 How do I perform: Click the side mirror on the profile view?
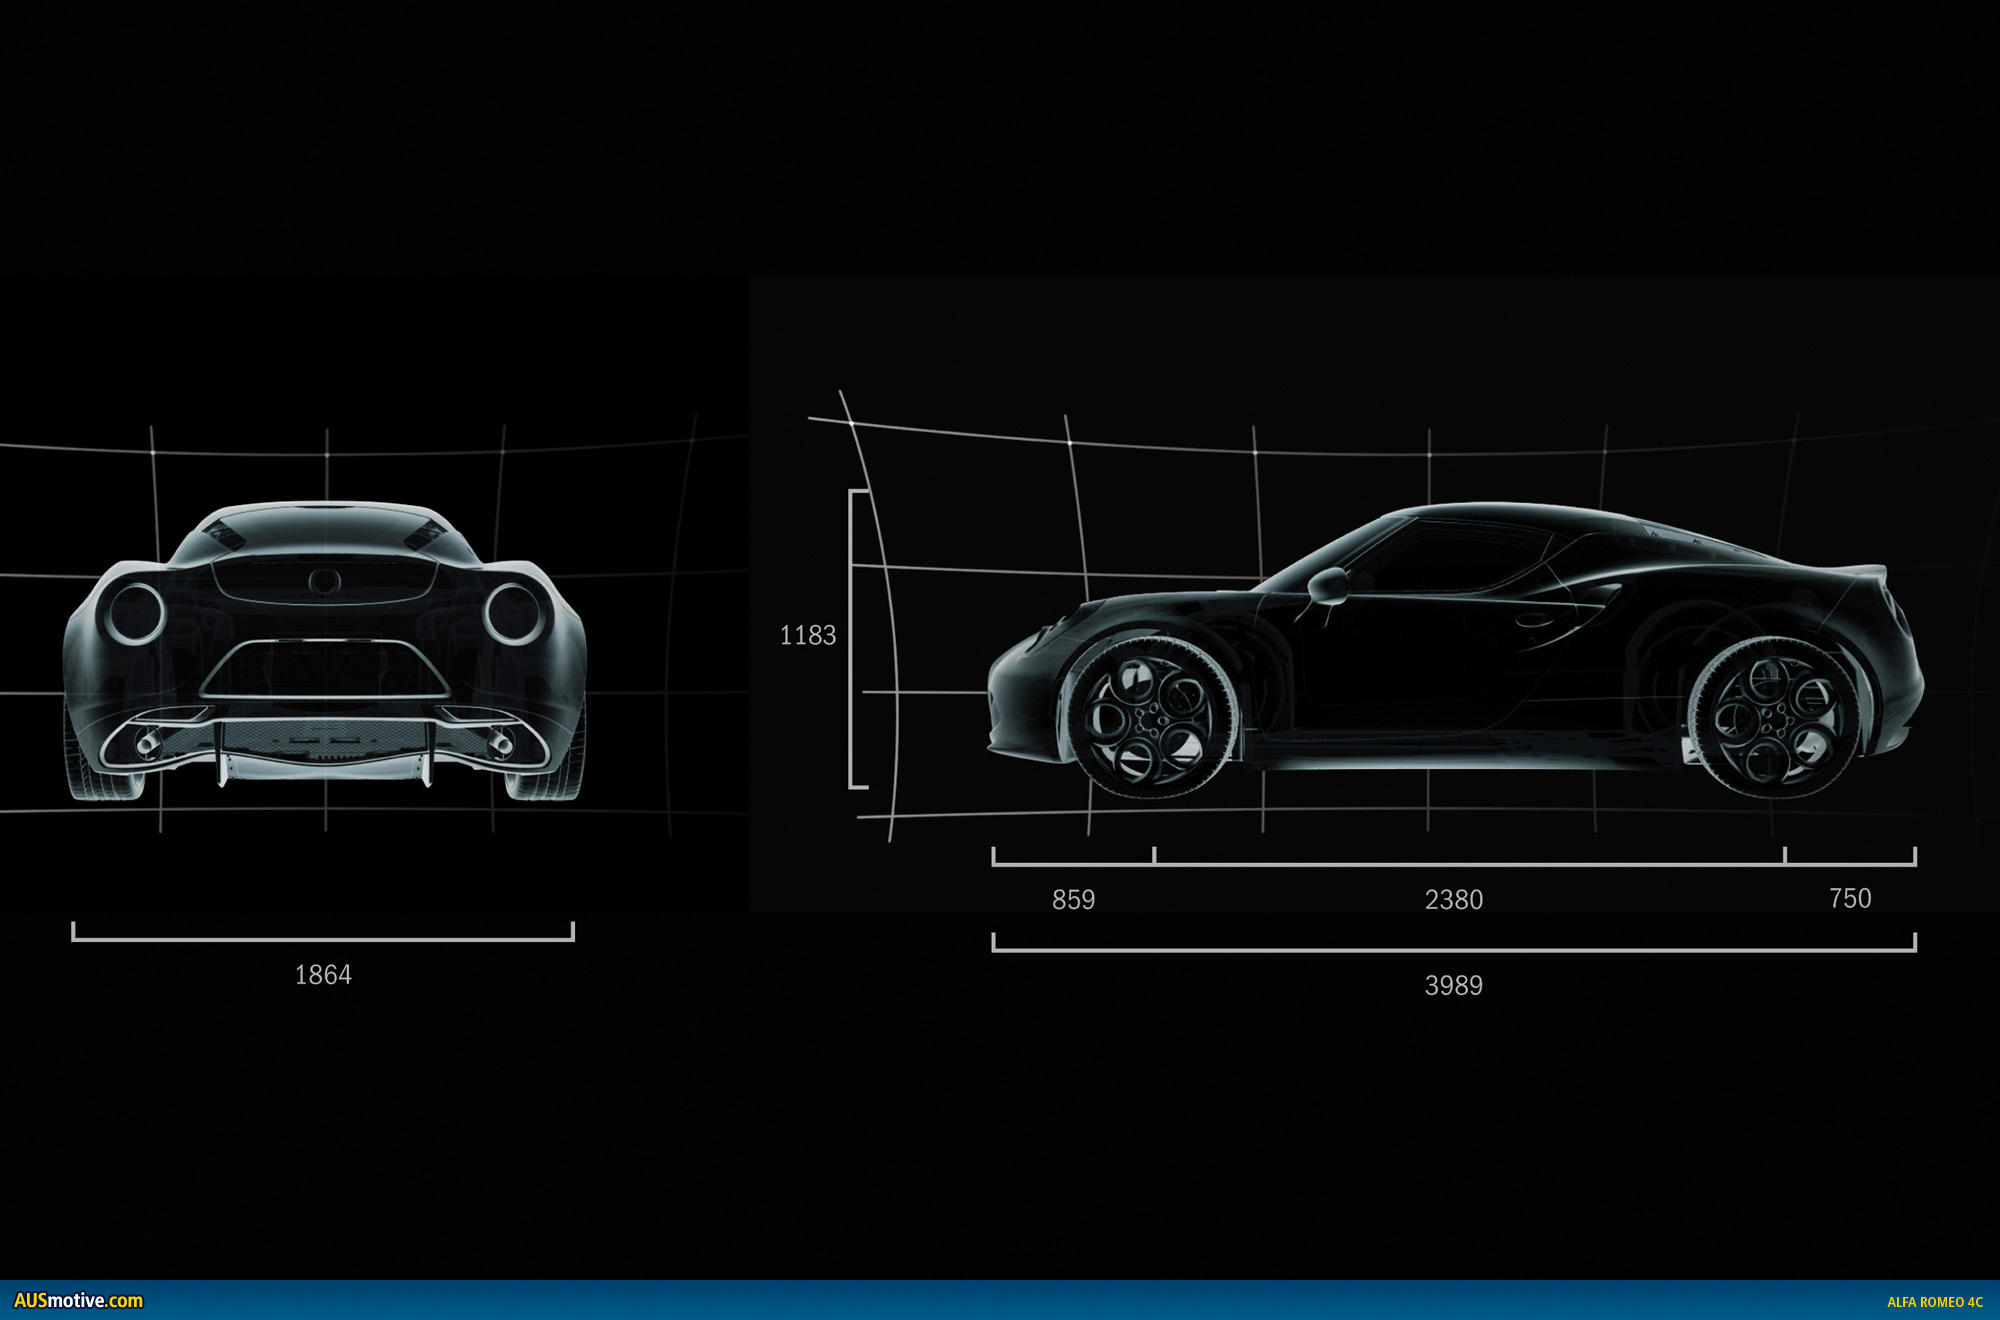(x=1328, y=585)
